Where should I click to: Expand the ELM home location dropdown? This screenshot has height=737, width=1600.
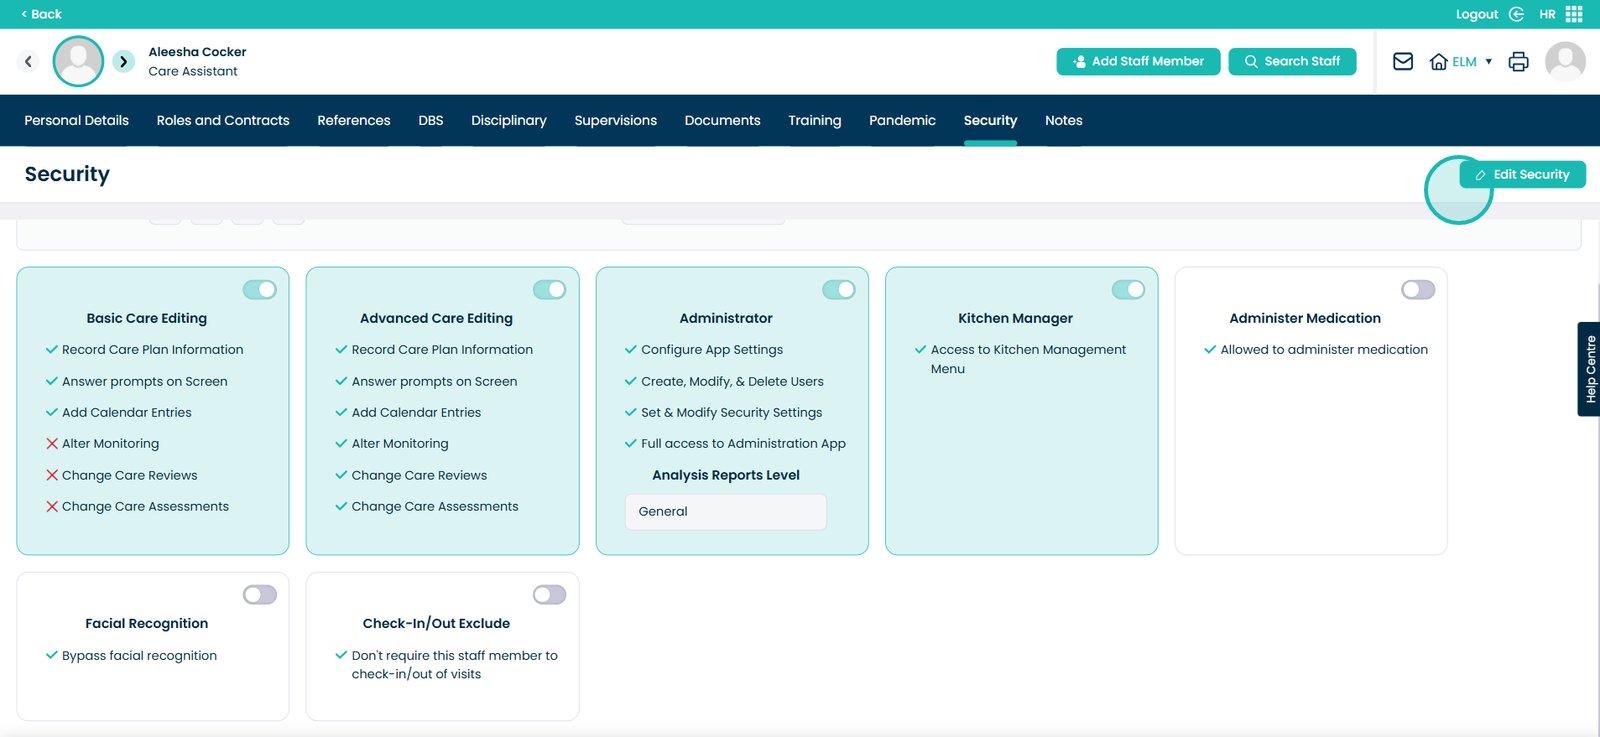[x=1462, y=61]
